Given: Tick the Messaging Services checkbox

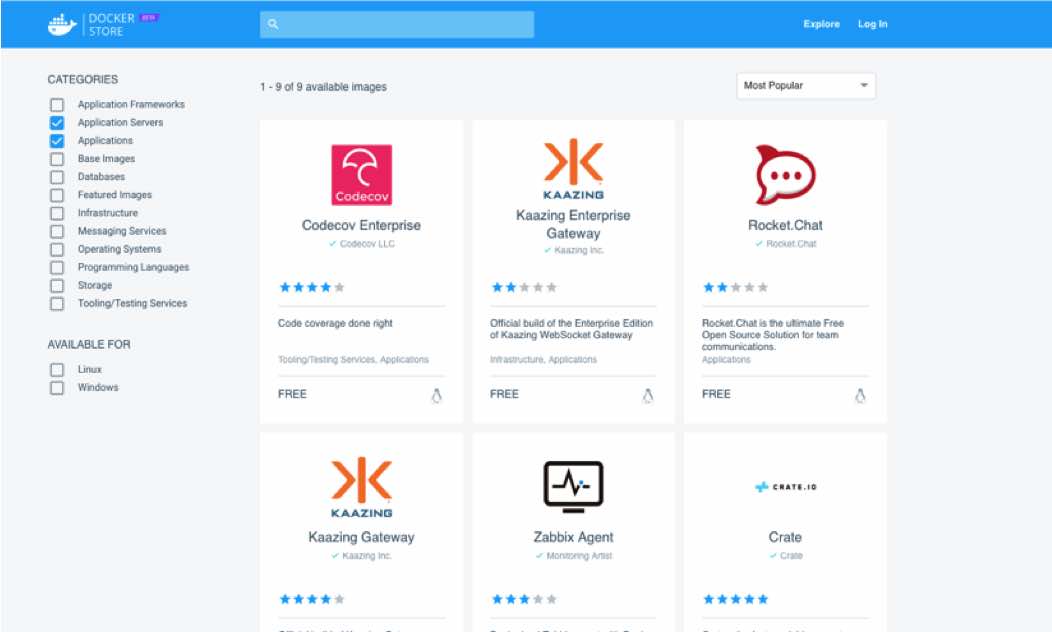Looking at the screenshot, I should click(x=57, y=231).
